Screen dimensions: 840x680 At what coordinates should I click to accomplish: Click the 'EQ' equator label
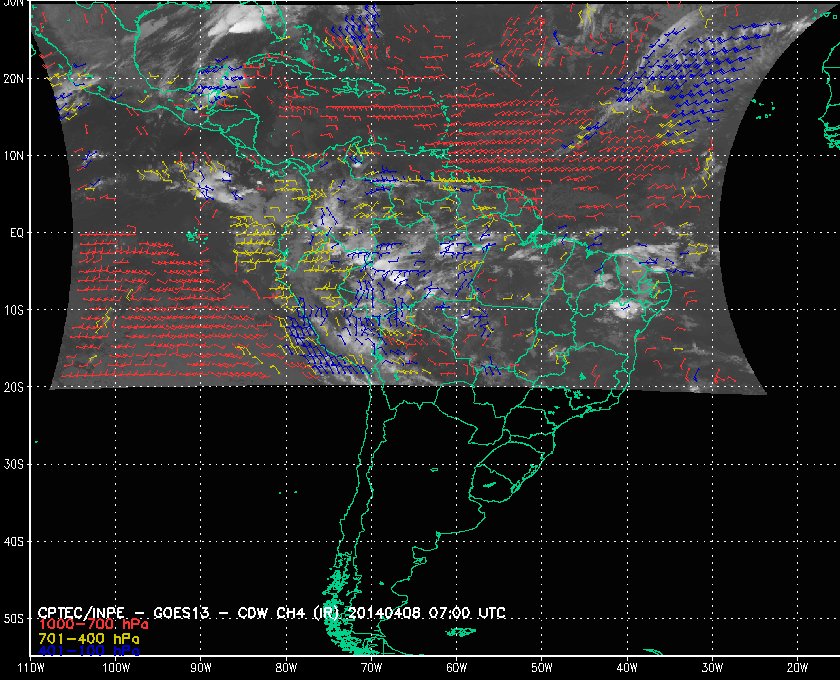click(17, 233)
